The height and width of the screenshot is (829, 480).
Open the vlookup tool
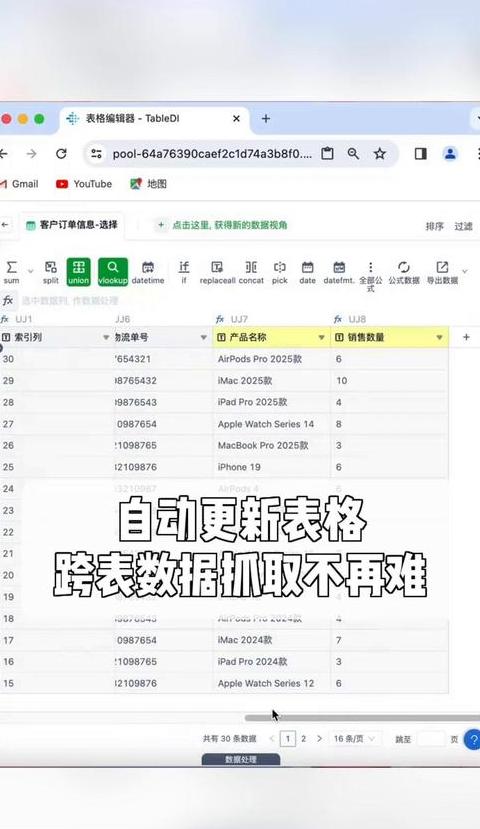[x=113, y=272]
